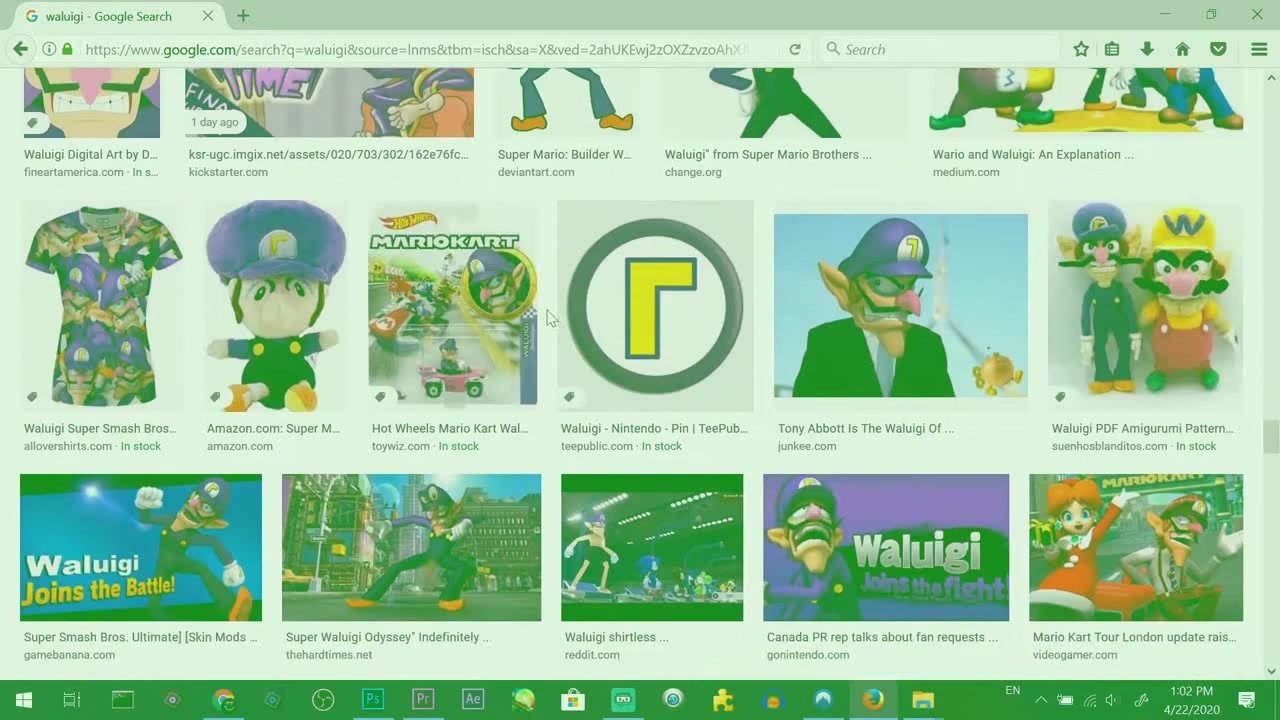Open Photoshop from the taskbar
Screen dimensions: 1280x720
click(373, 700)
